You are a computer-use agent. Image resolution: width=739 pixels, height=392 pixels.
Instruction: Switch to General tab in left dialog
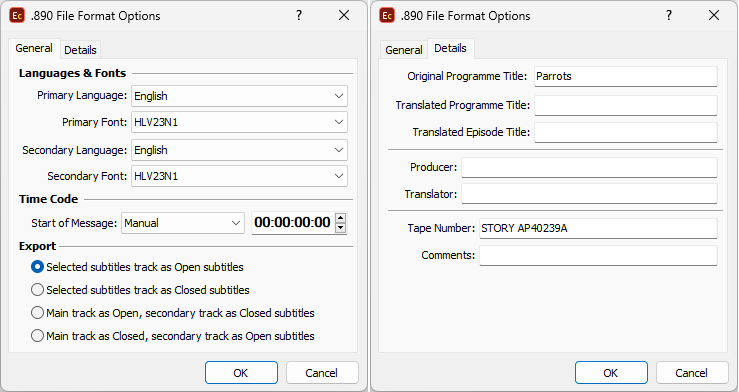click(34, 49)
